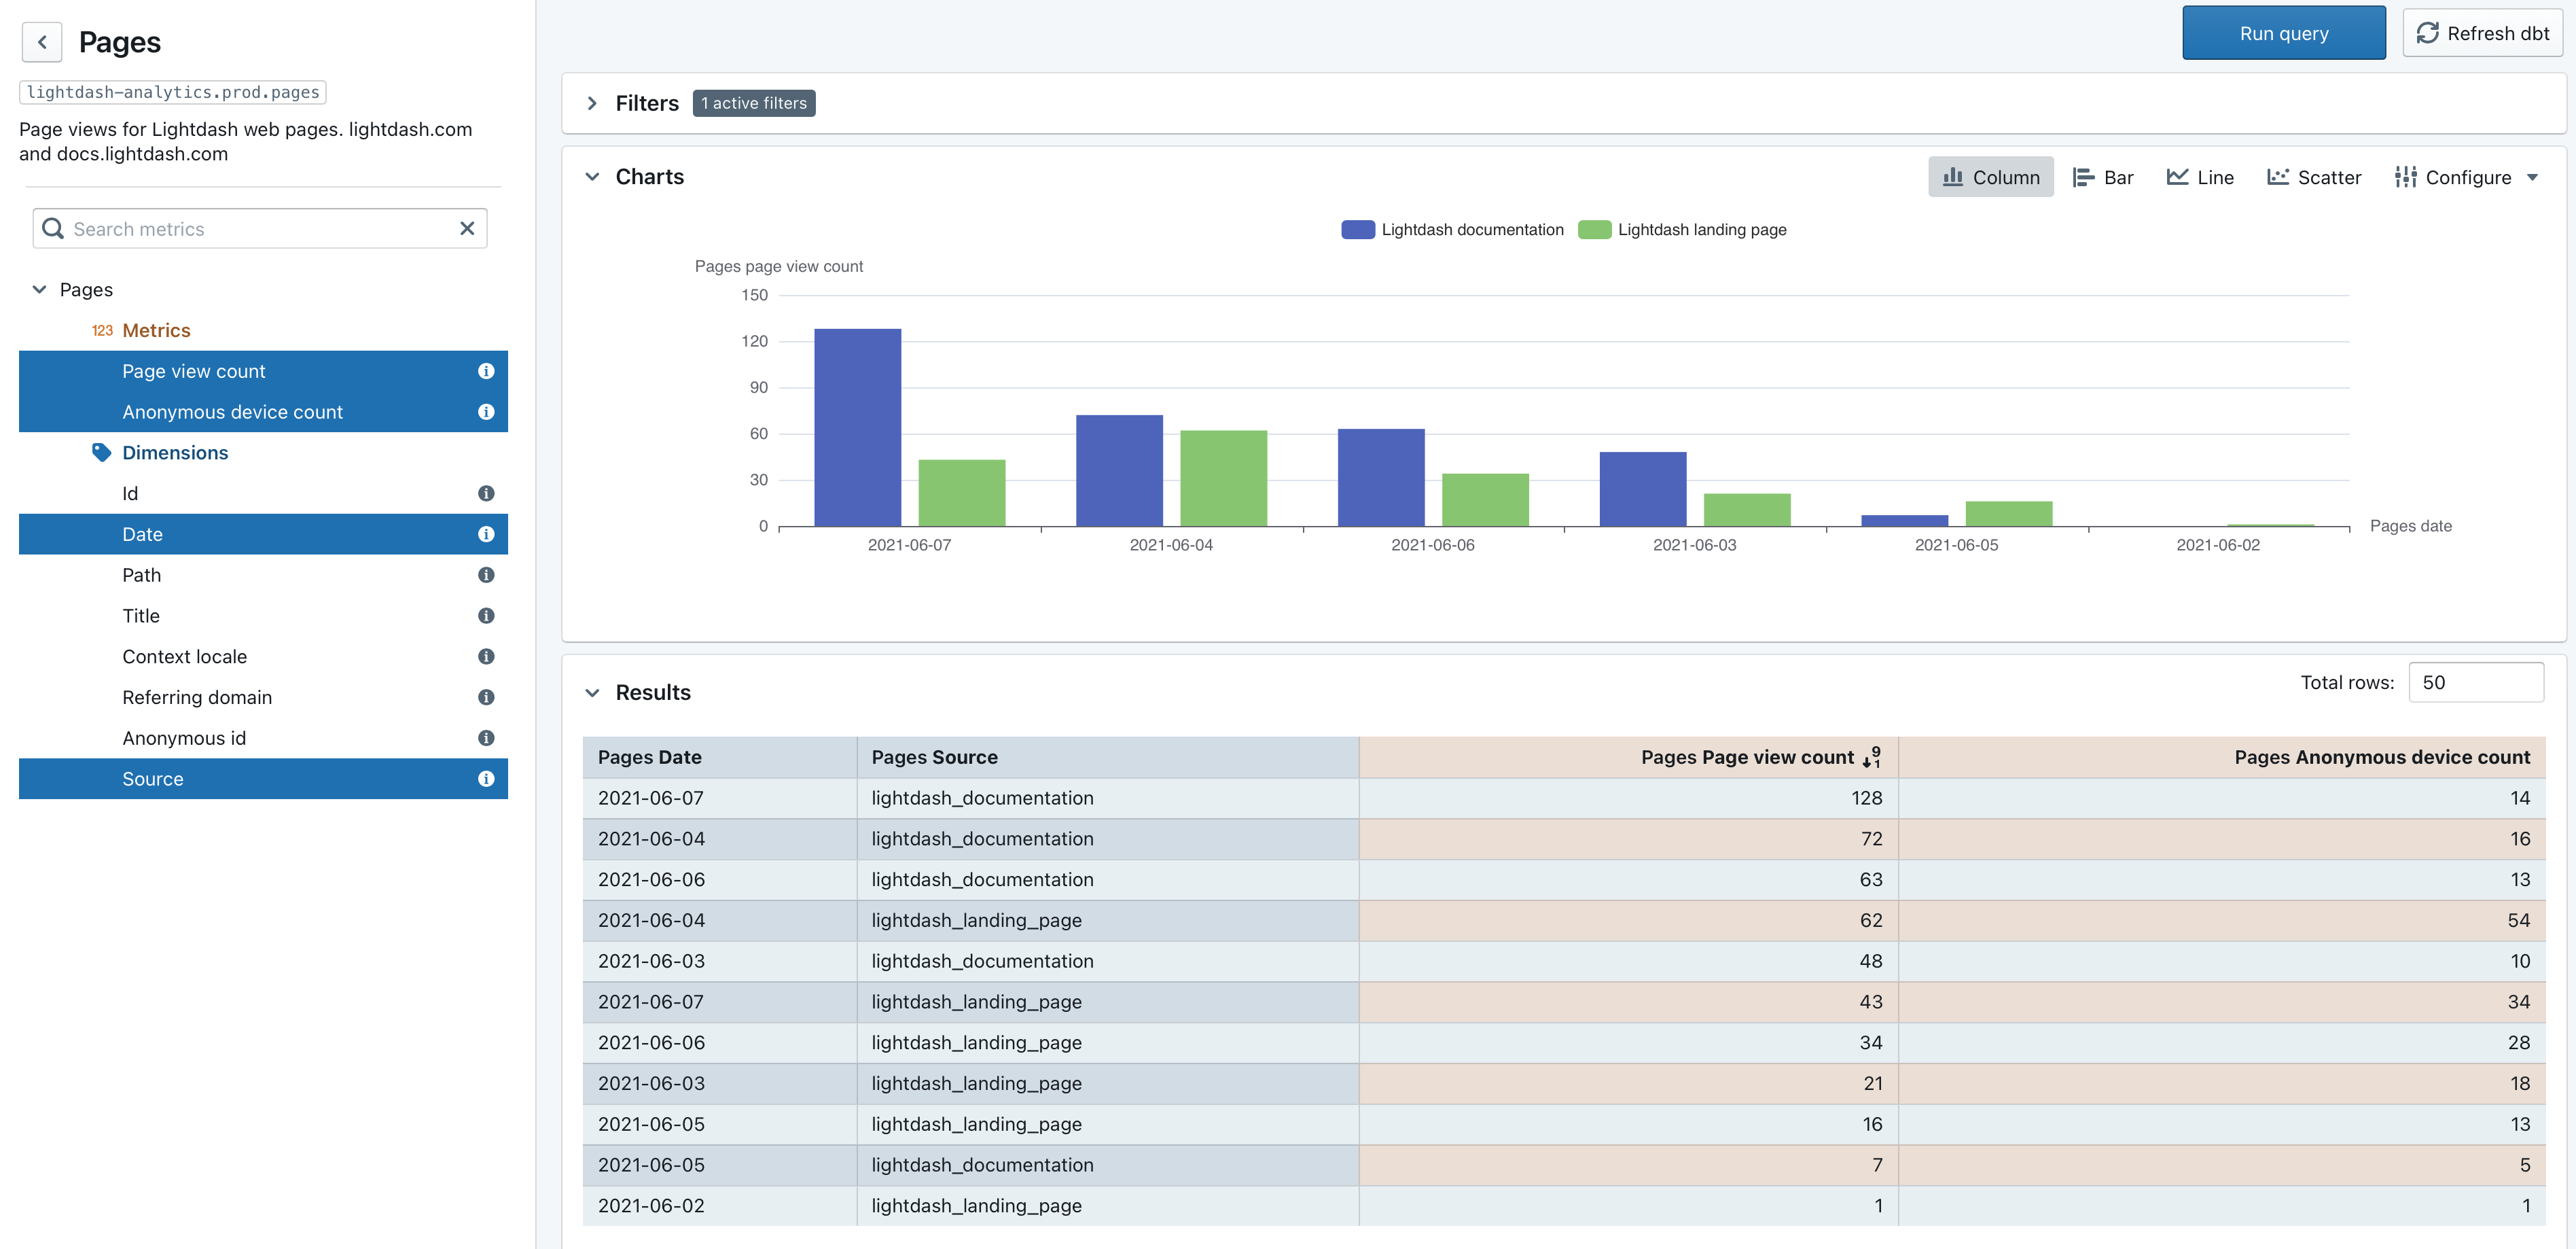
Task: Switch chart type to Column
Action: pyautogui.click(x=1990, y=177)
